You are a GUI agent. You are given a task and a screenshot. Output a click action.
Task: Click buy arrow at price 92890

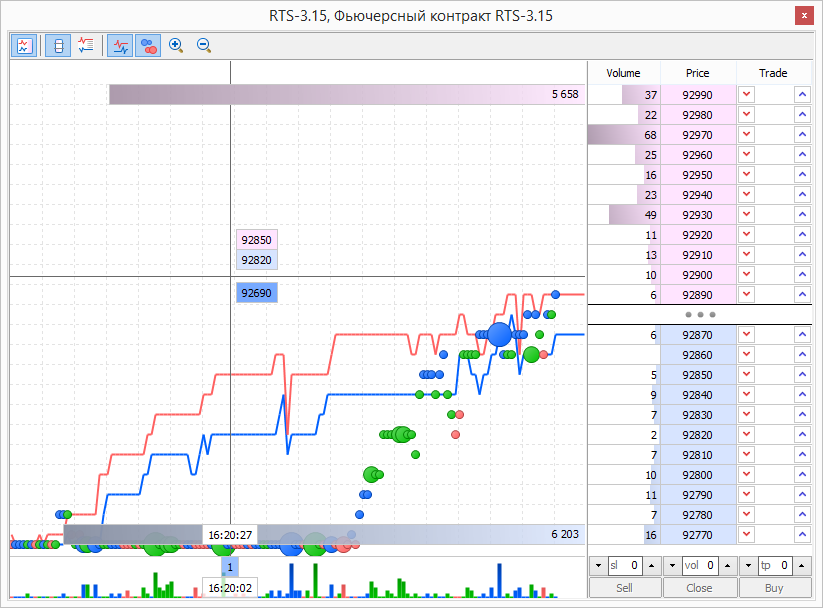pos(803,294)
